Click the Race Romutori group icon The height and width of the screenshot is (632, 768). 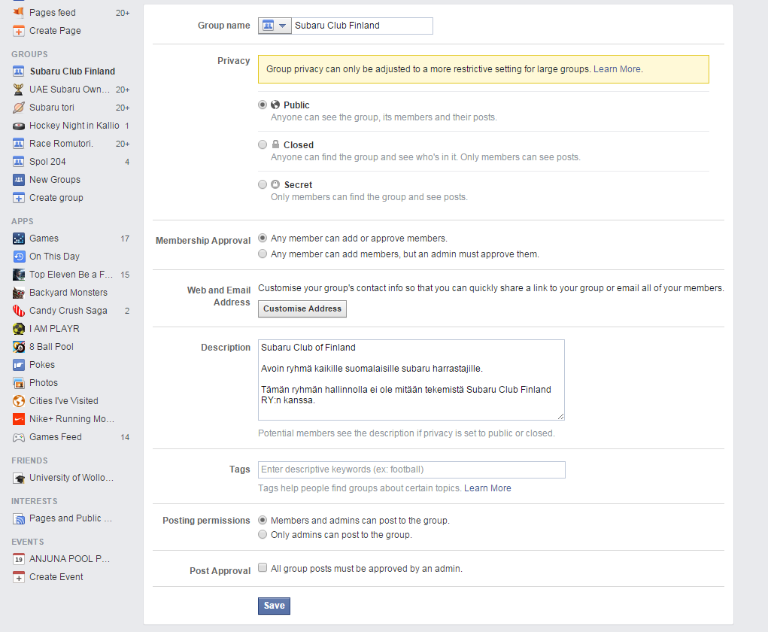(x=19, y=144)
